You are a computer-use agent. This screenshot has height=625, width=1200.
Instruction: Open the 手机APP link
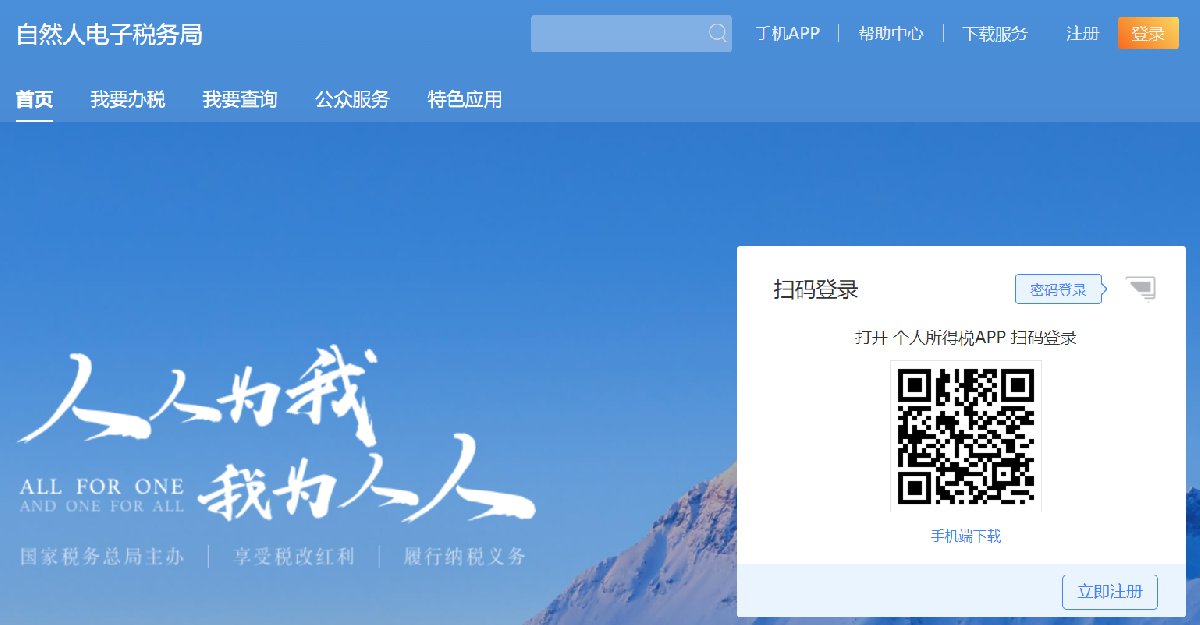click(787, 33)
